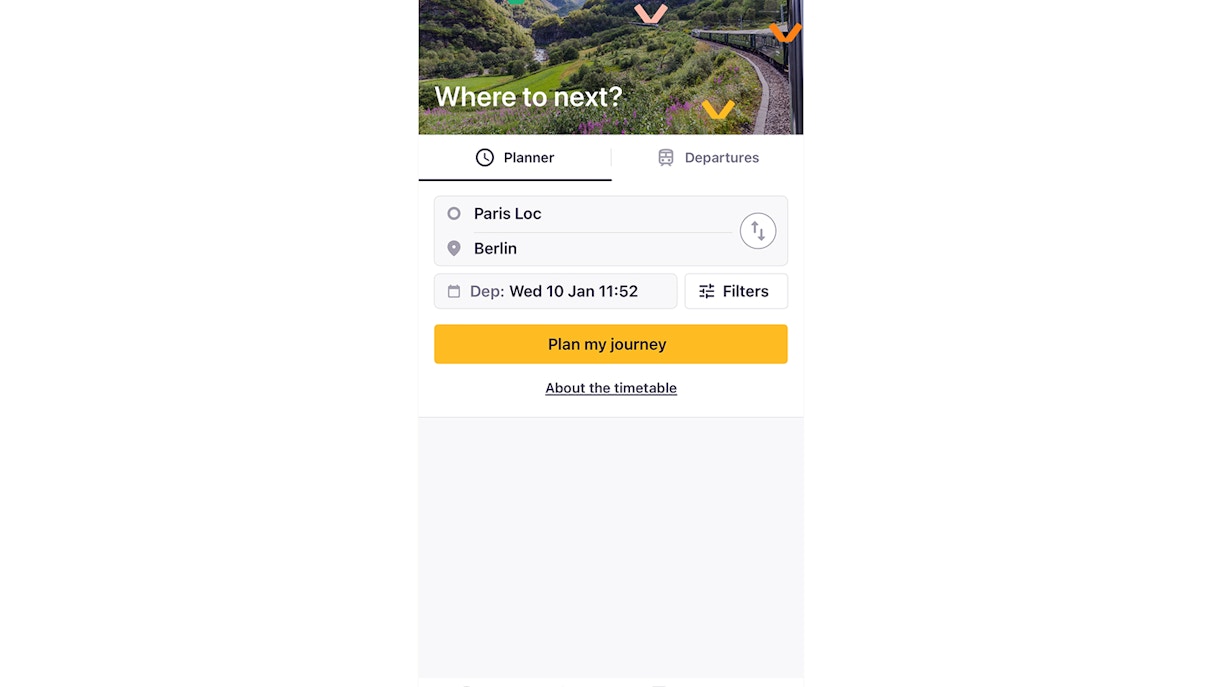Open the About the timetable link
This screenshot has width=1222, height=687.
(x=610, y=388)
